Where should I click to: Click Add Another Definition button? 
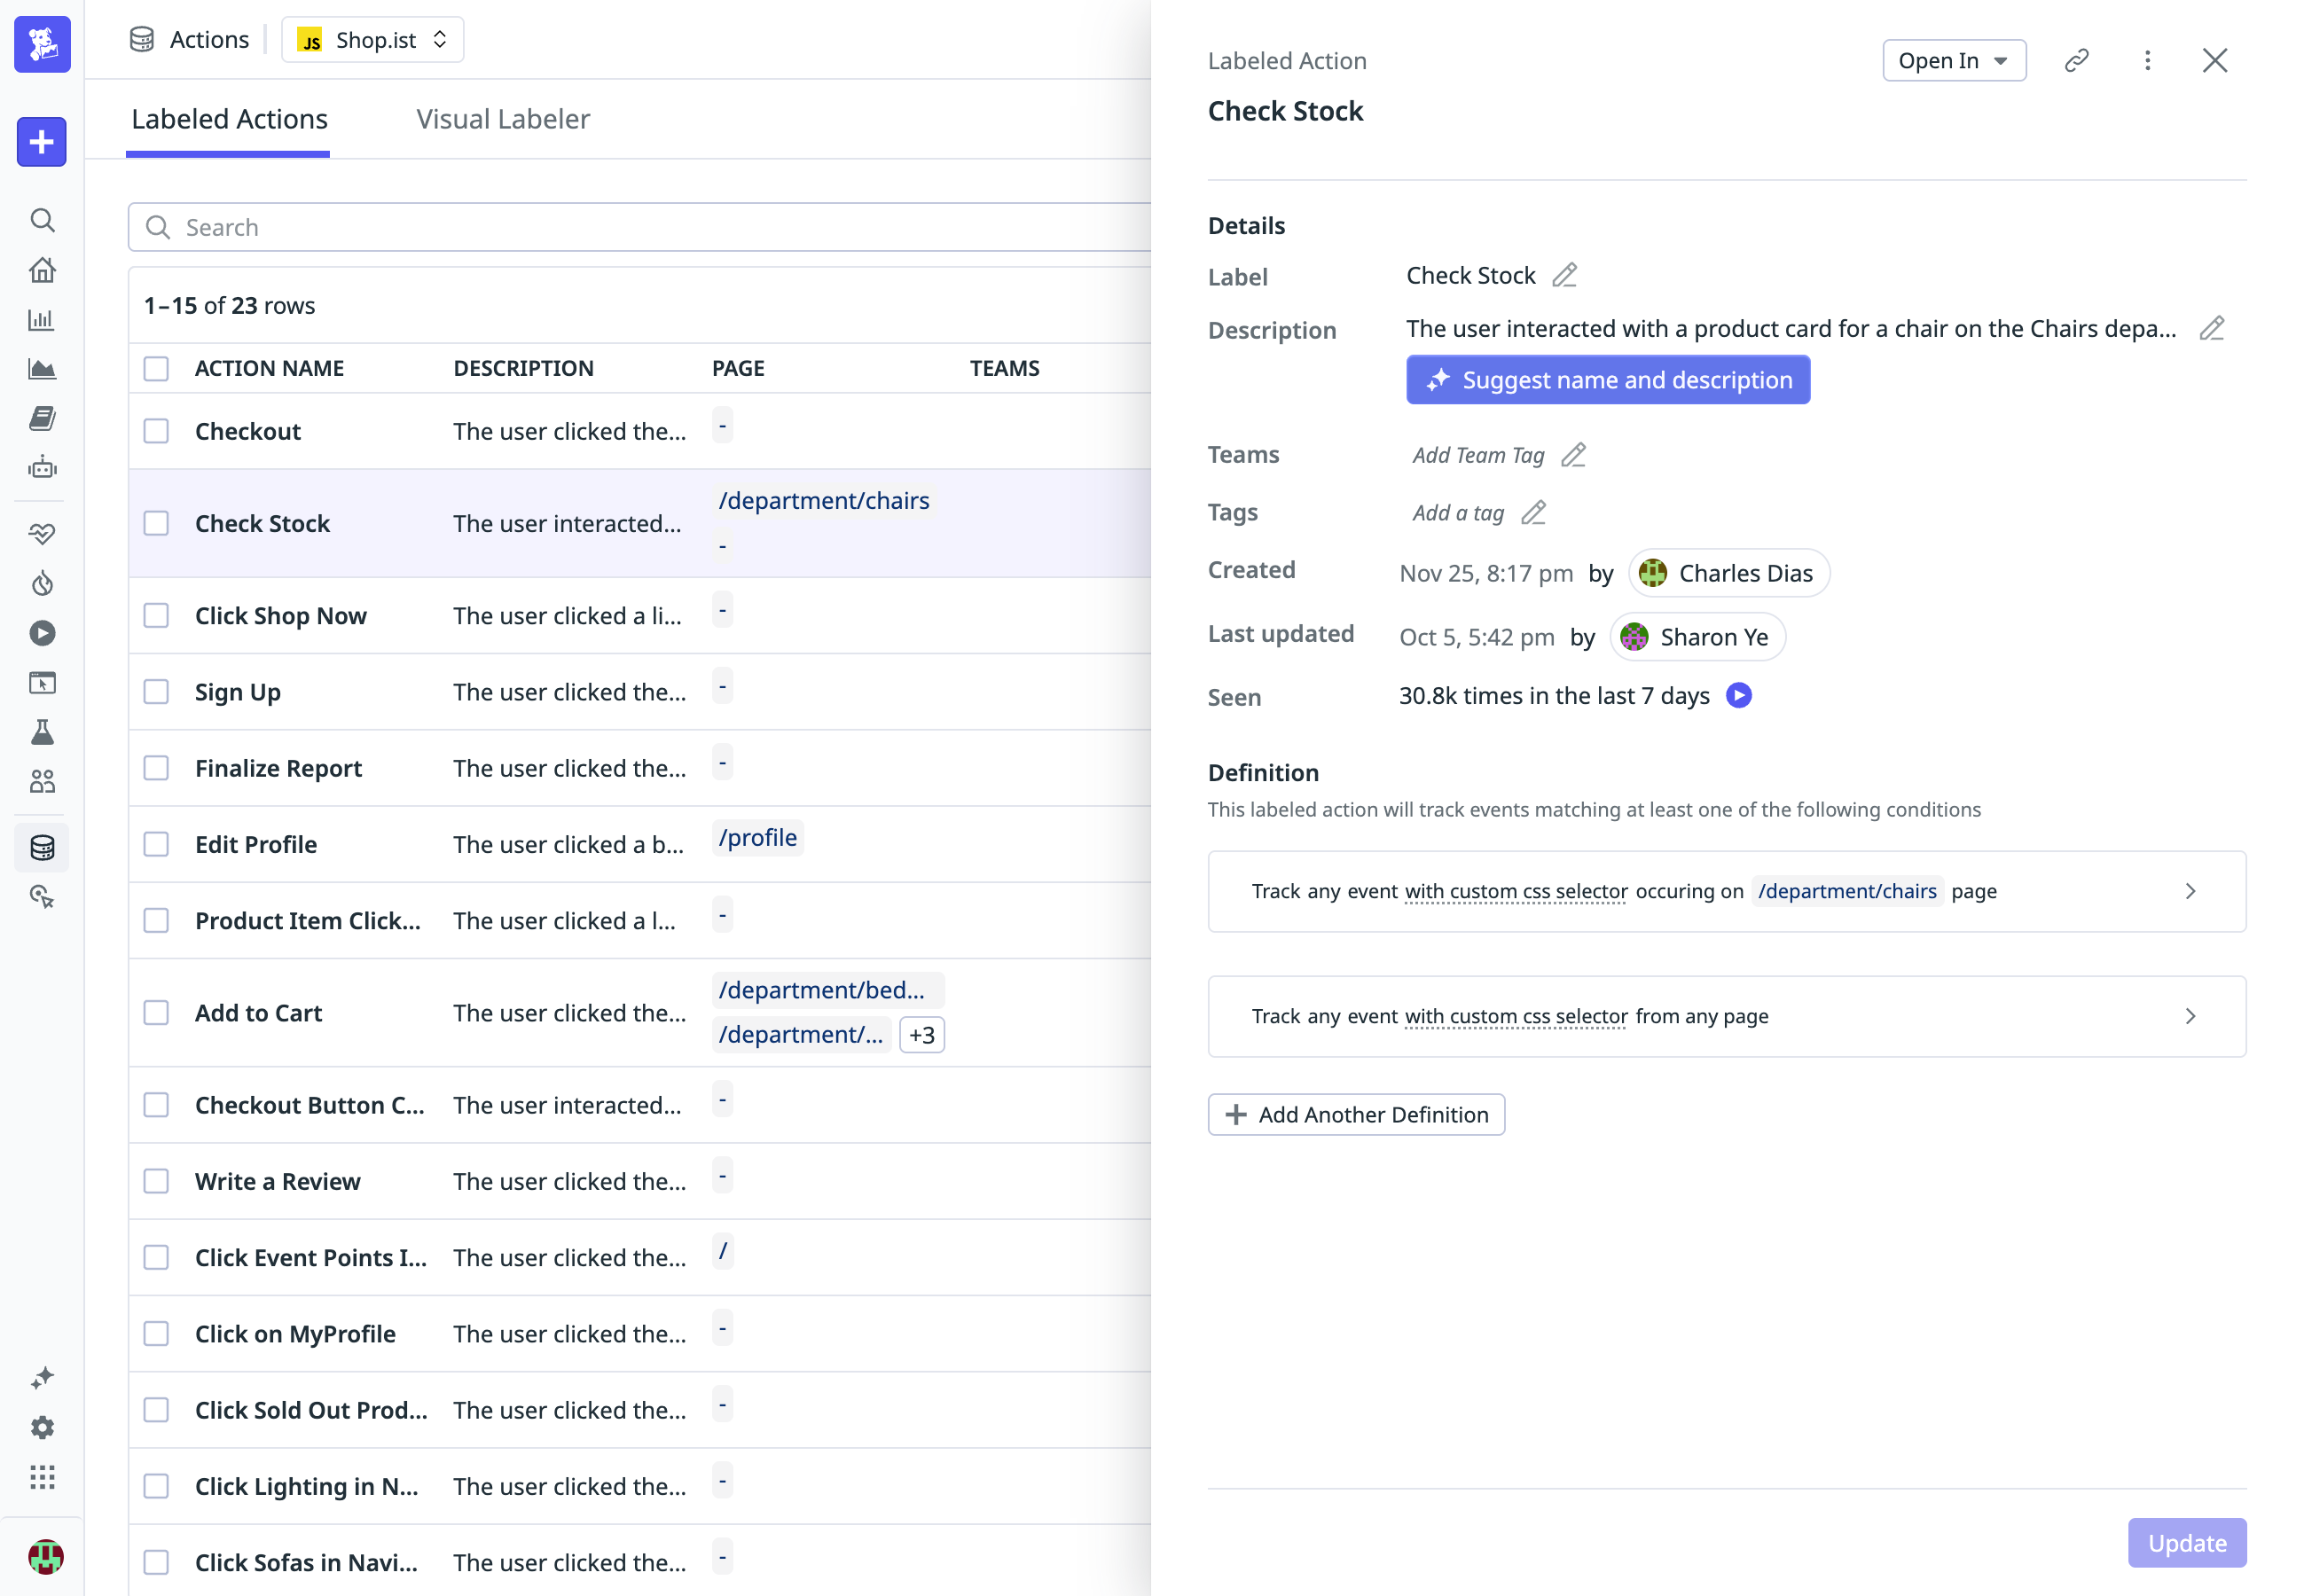[x=1356, y=1115]
